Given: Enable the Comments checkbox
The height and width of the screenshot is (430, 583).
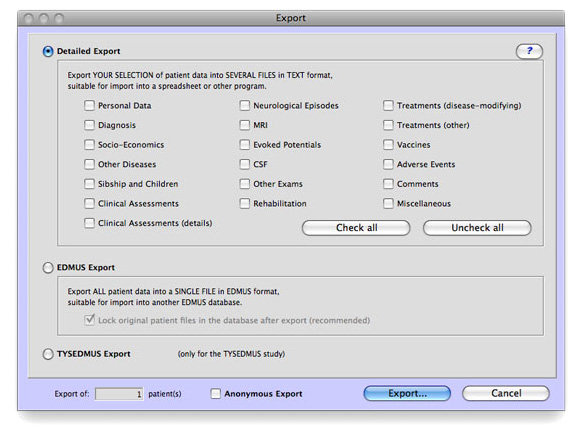Looking at the screenshot, I should [388, 184].
